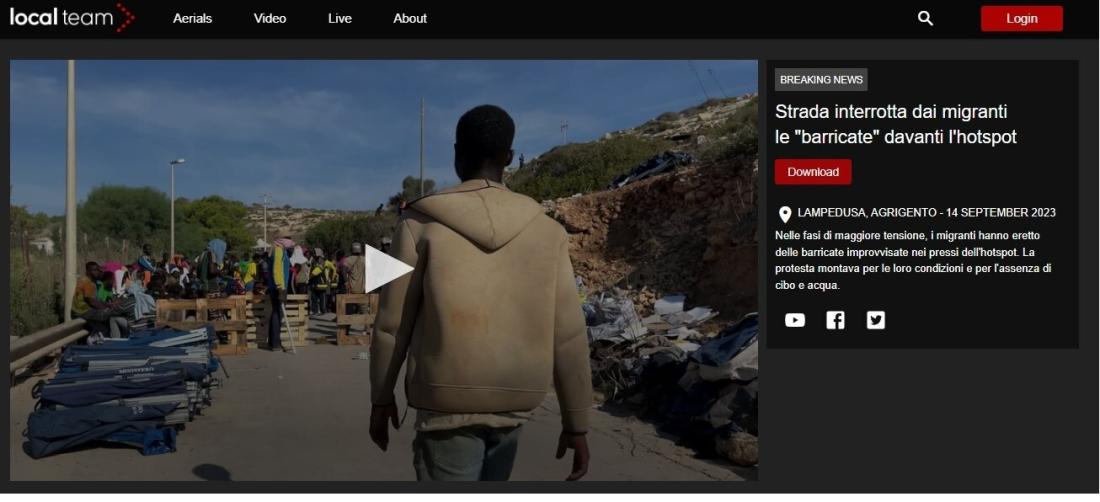This screenshot has width=1100, height=502.
Task: Open the About page
Action: (410, 19)
